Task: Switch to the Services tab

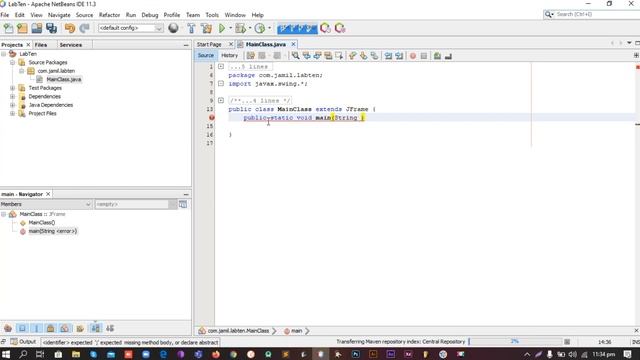Action: (71, 45)
